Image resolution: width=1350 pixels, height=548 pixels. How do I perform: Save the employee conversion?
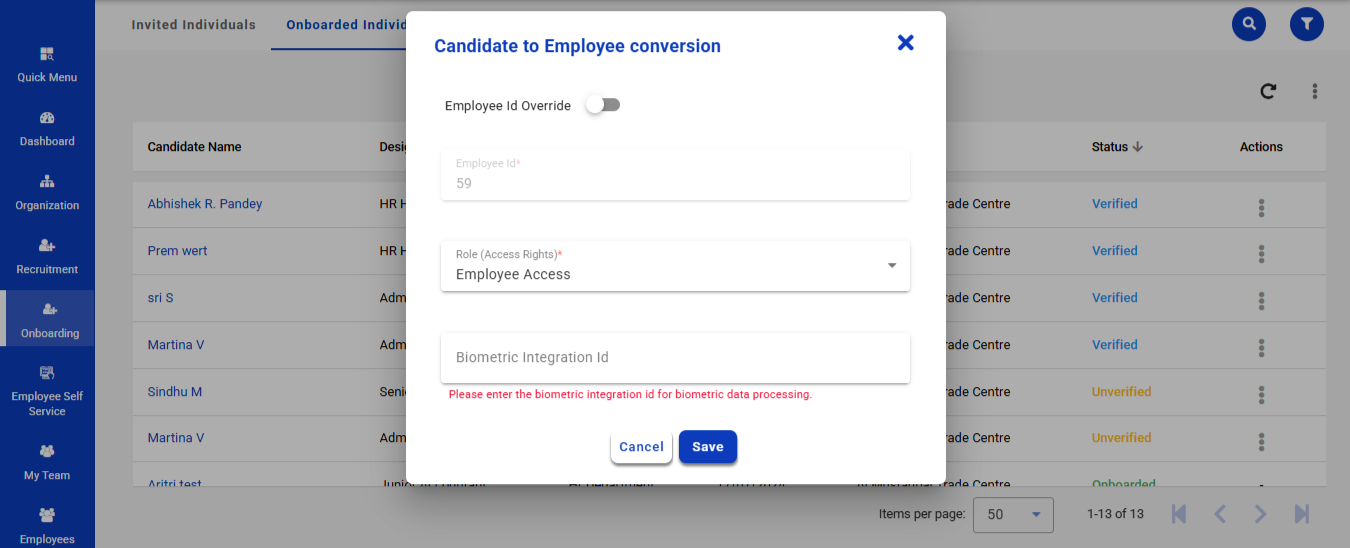click(707, 447)
